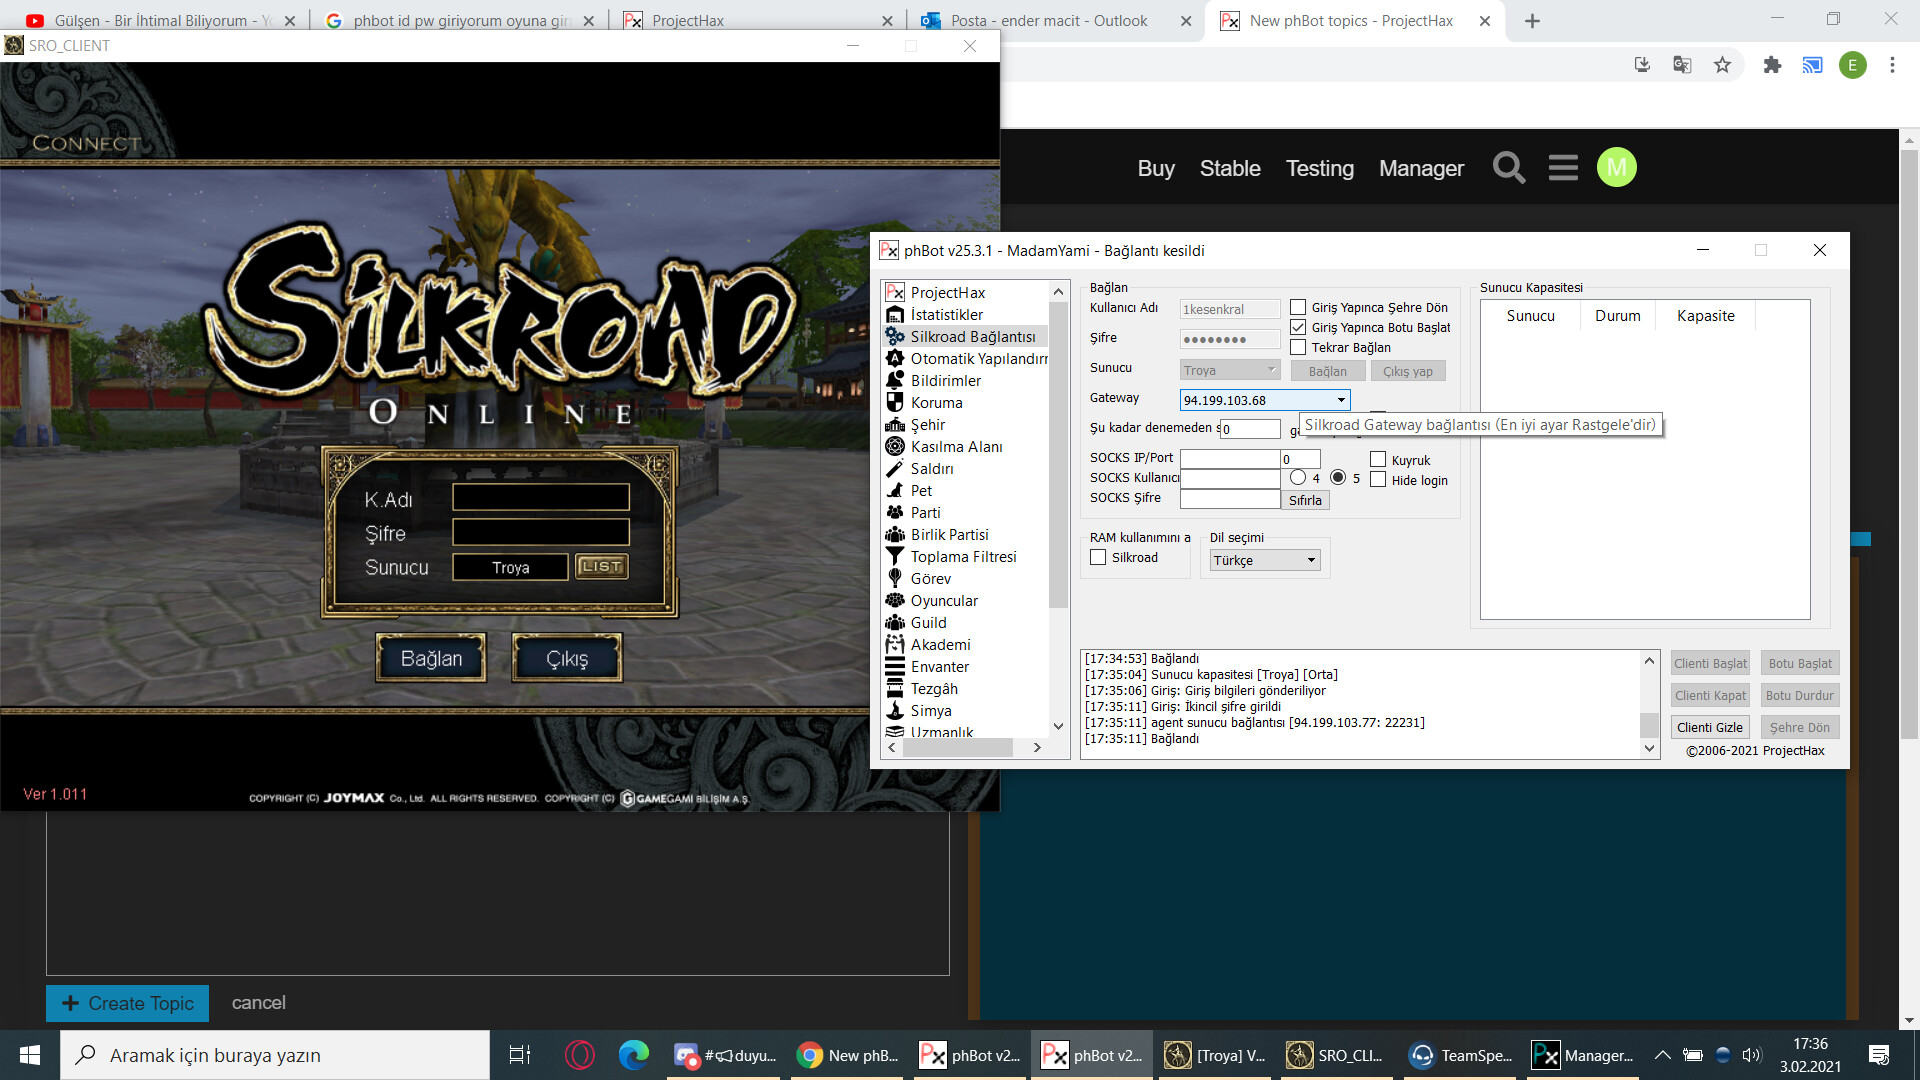Click the K.Adı input field
The image size is (1920, 1080).
[x=540, y=498]
